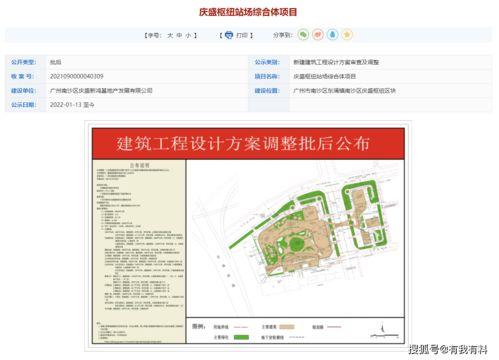This screenshot has width=499, height=360.
Task: Click the north arrow on the plan
Action: (x=383, y=328)
